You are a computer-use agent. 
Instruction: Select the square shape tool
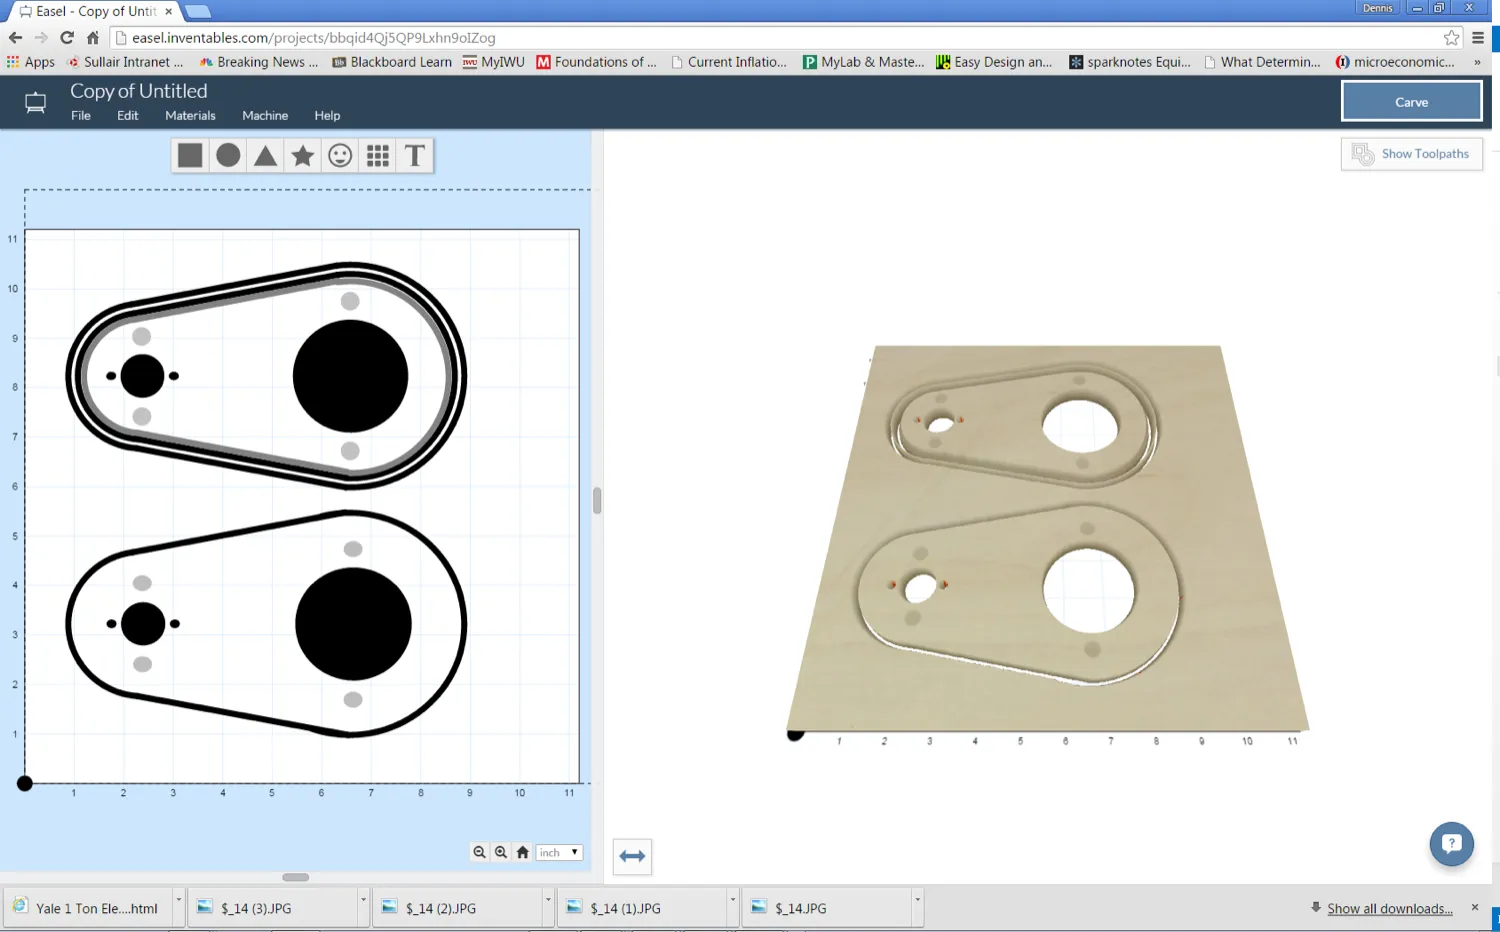189,155
